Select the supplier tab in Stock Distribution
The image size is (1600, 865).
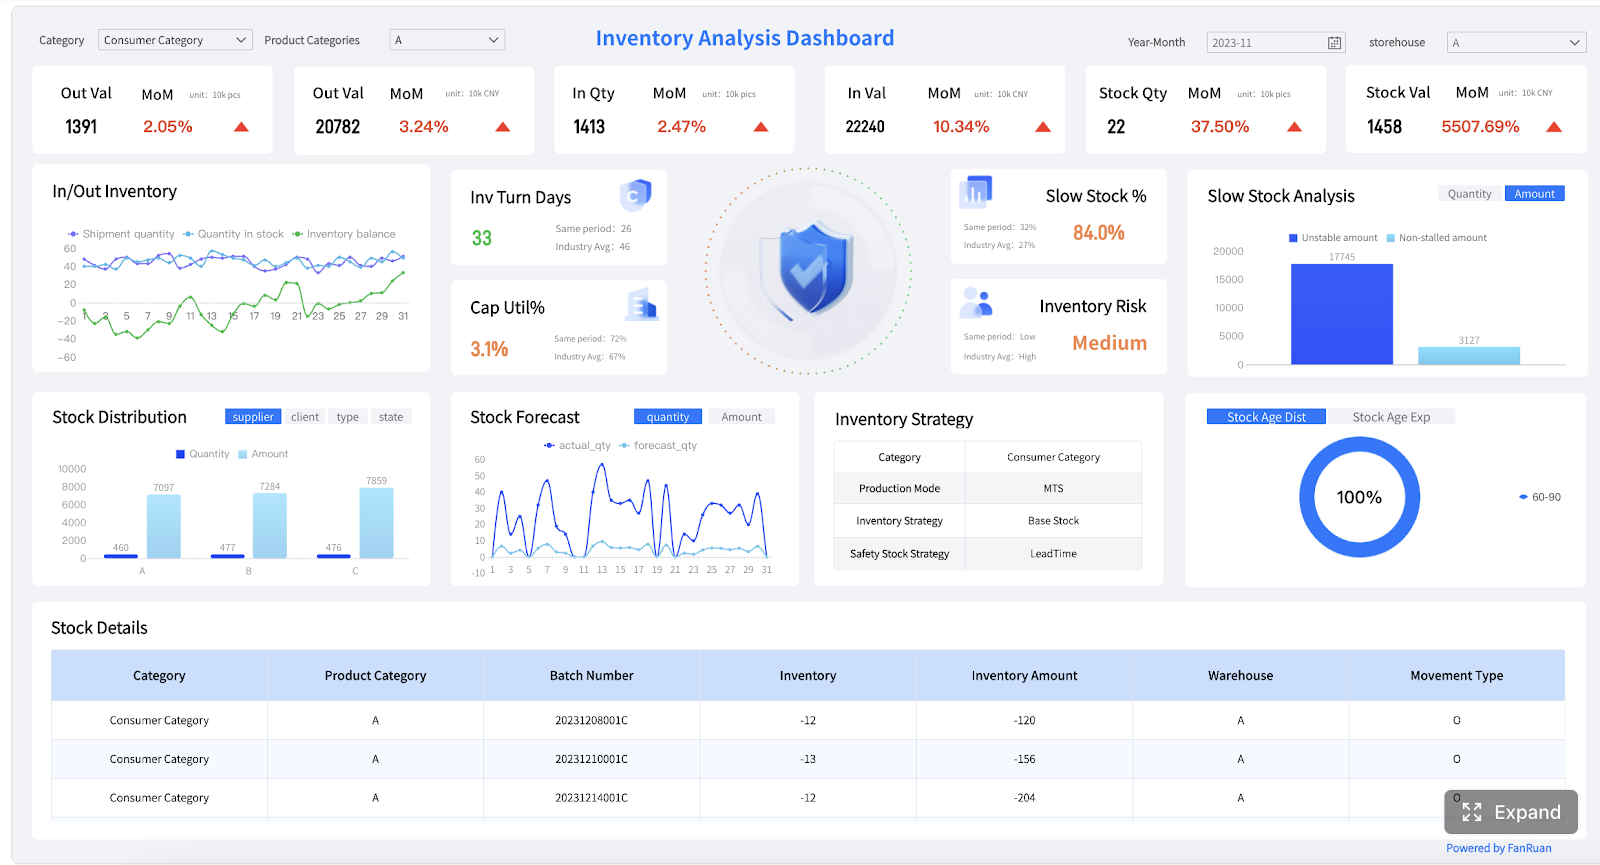point(253,417)
